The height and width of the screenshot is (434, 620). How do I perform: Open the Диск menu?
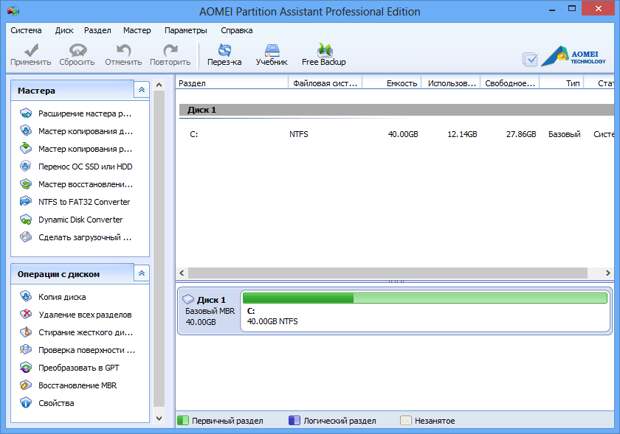click(x=64, y=30)
